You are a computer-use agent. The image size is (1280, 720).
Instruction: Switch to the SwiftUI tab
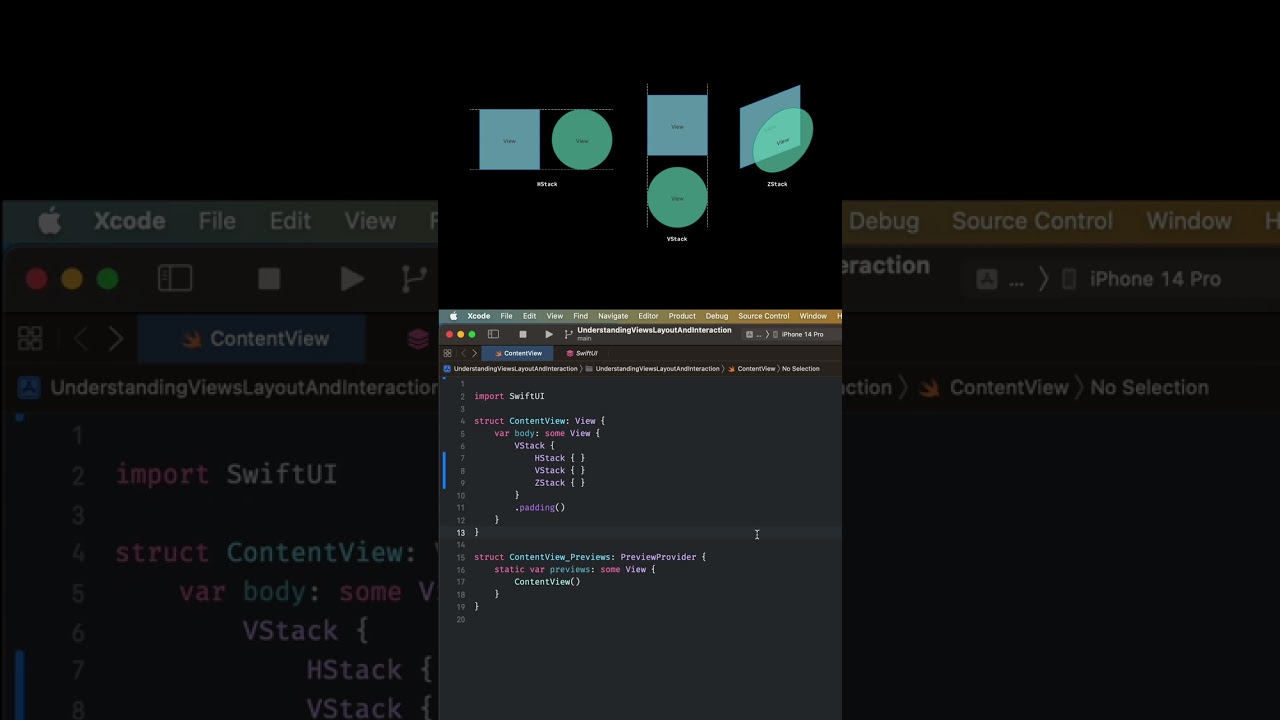(582, 353)
